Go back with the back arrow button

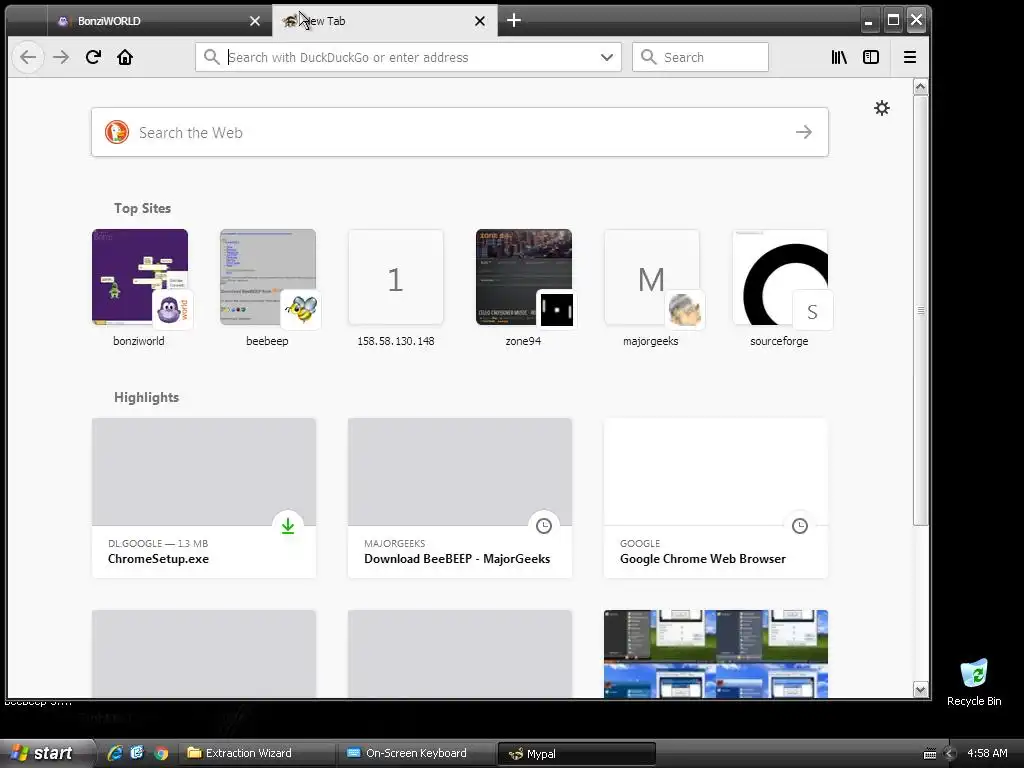(x=28, y=57)
